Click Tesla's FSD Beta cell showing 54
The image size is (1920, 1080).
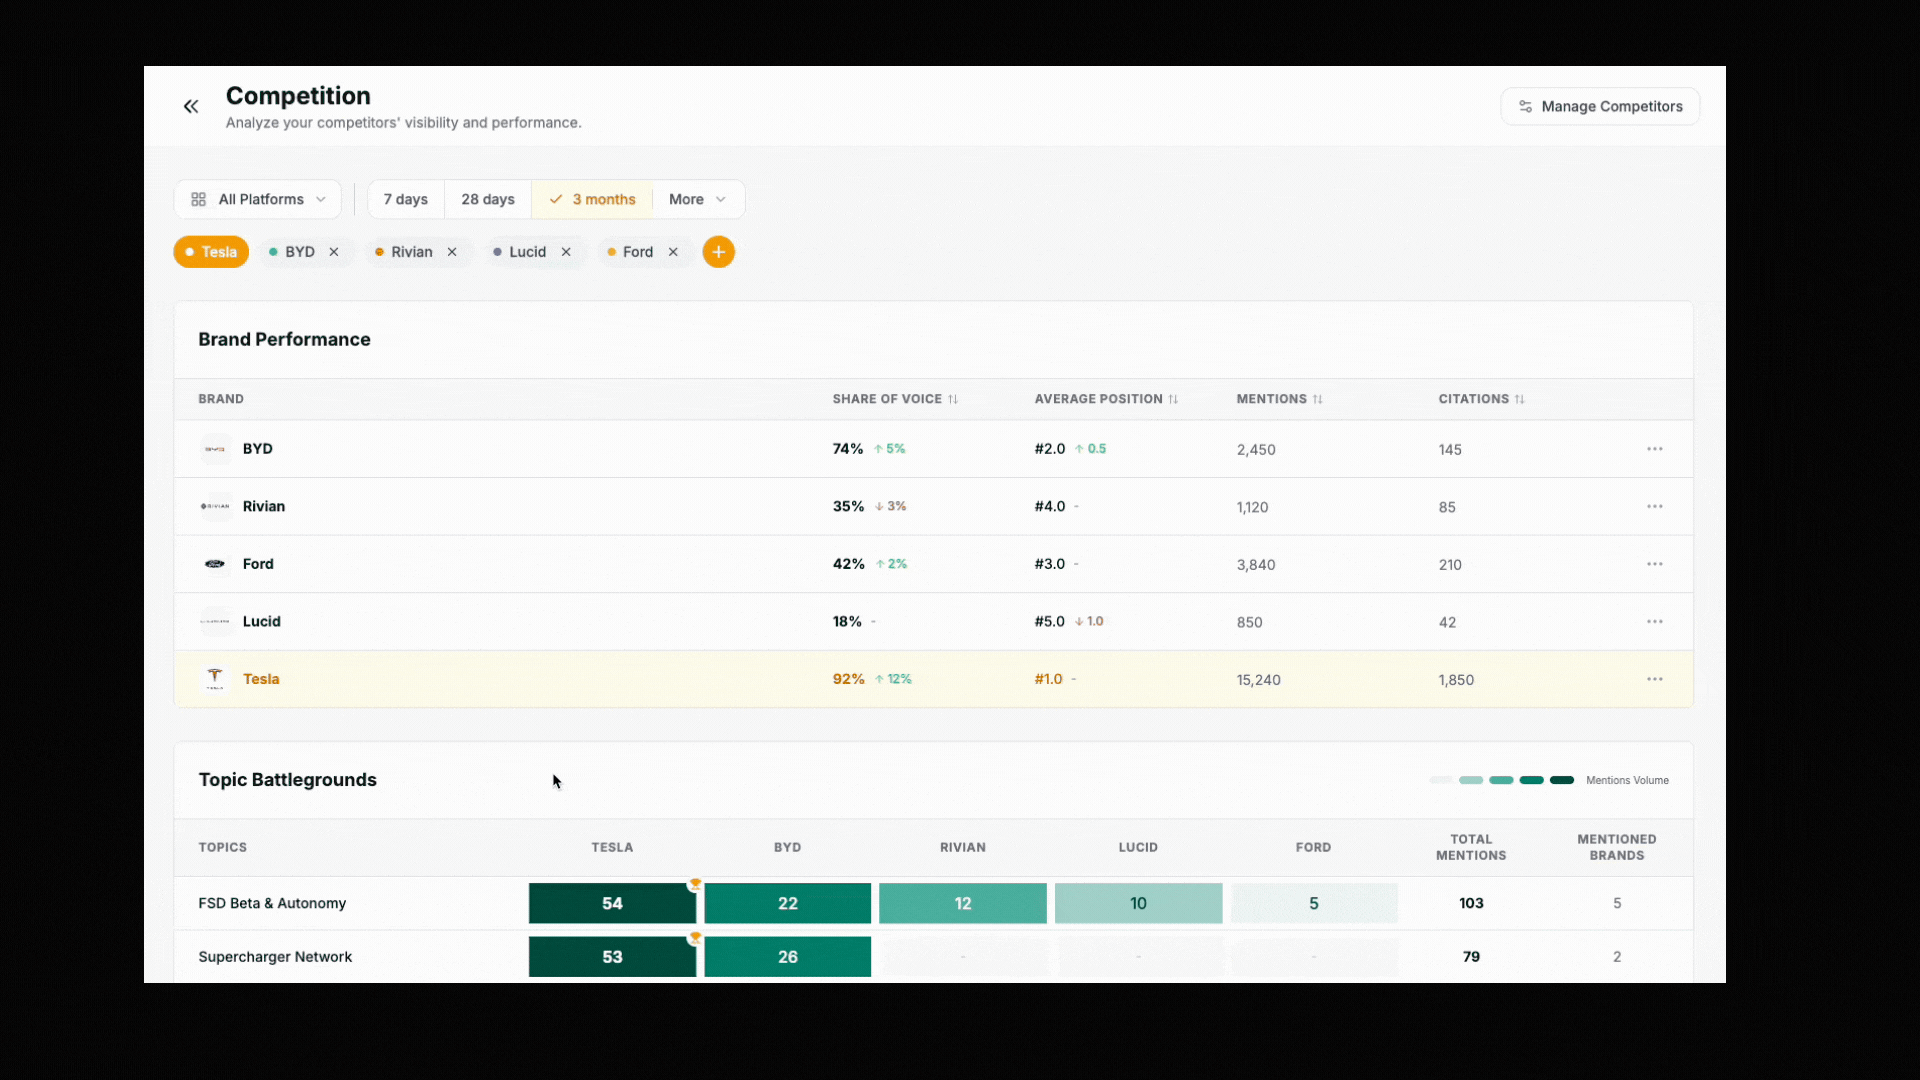click(x=612, y=903)
